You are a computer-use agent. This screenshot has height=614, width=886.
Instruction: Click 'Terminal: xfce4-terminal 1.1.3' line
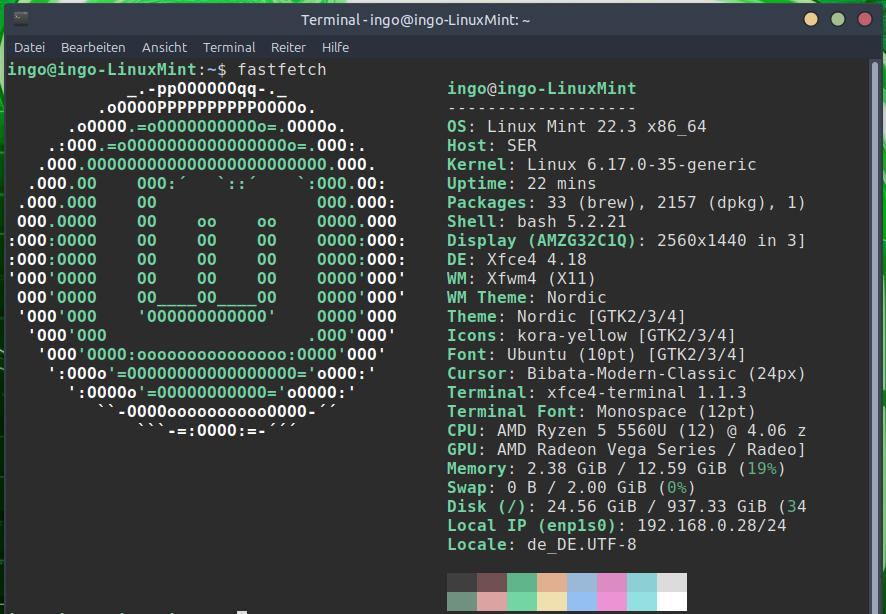(x=597, y=393)
